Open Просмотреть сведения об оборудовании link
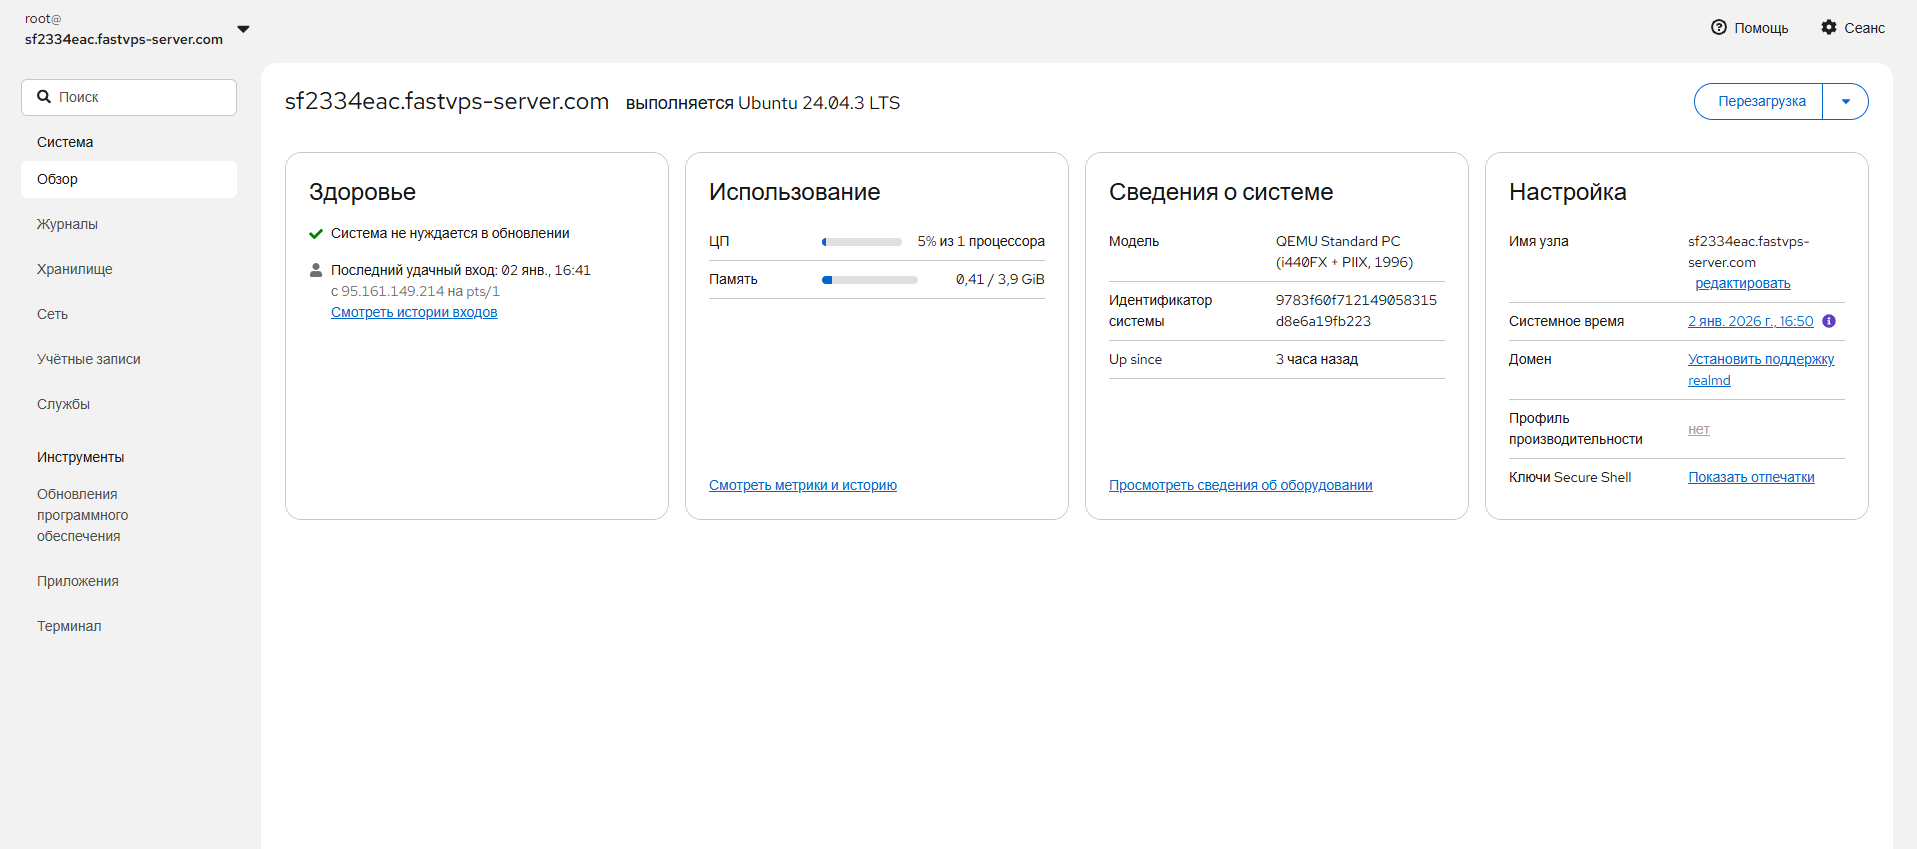1917x849 pixels. [1240, 485]
